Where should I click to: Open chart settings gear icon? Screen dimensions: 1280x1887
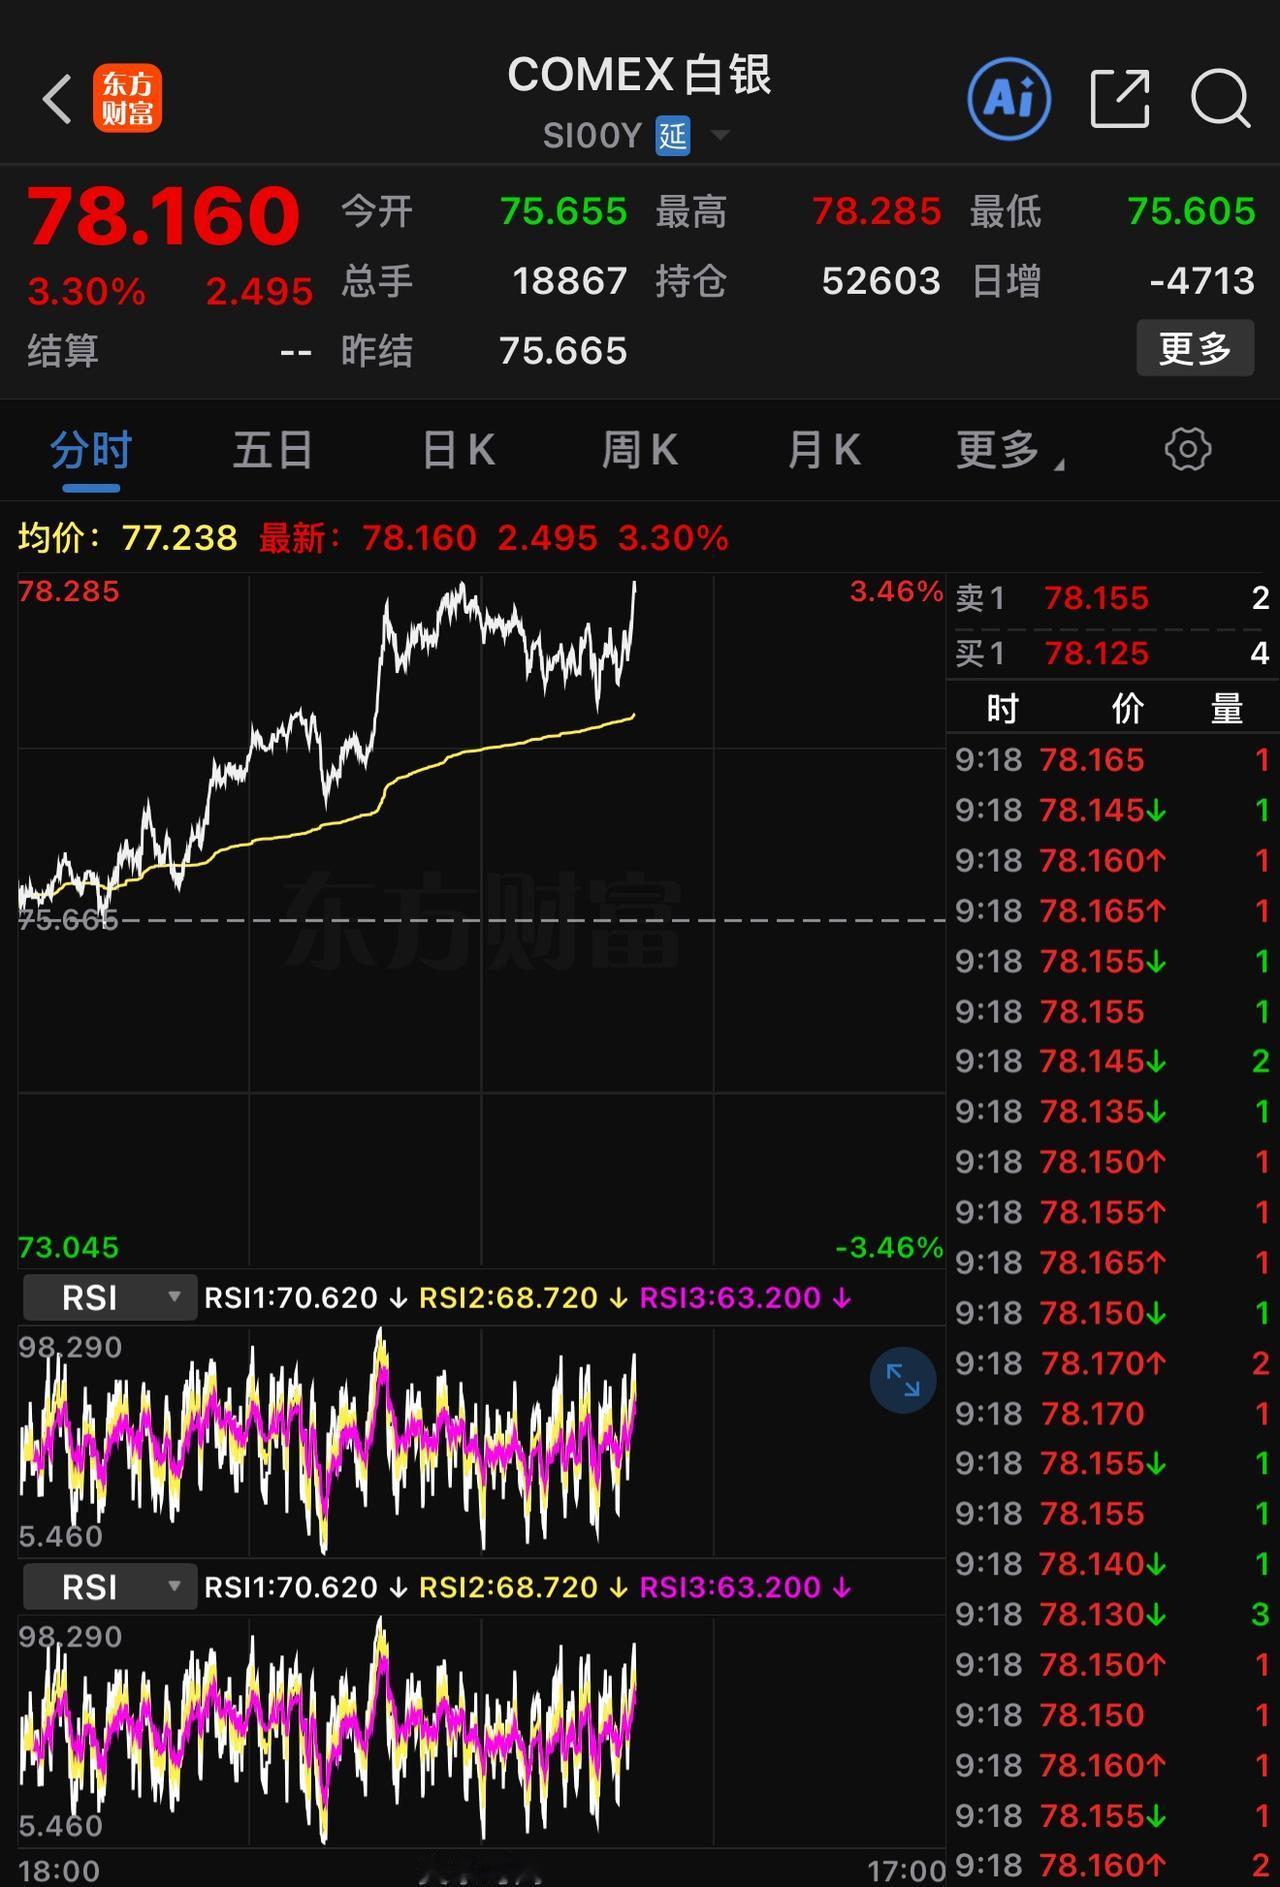[x=1188, y=449]
